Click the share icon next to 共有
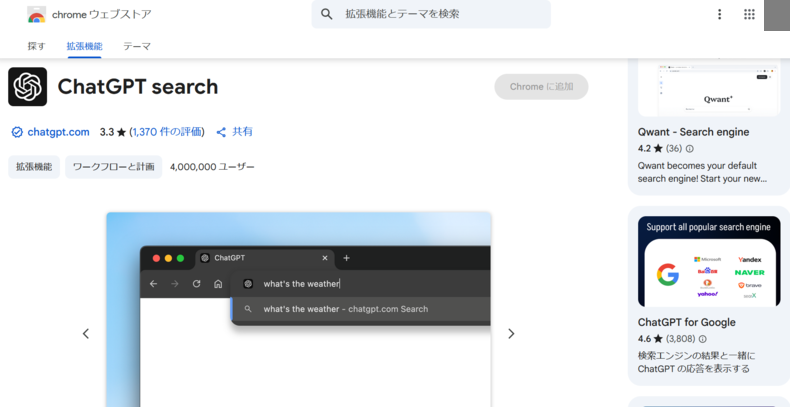This screenshot has height=407, width=790. [221, 132]
